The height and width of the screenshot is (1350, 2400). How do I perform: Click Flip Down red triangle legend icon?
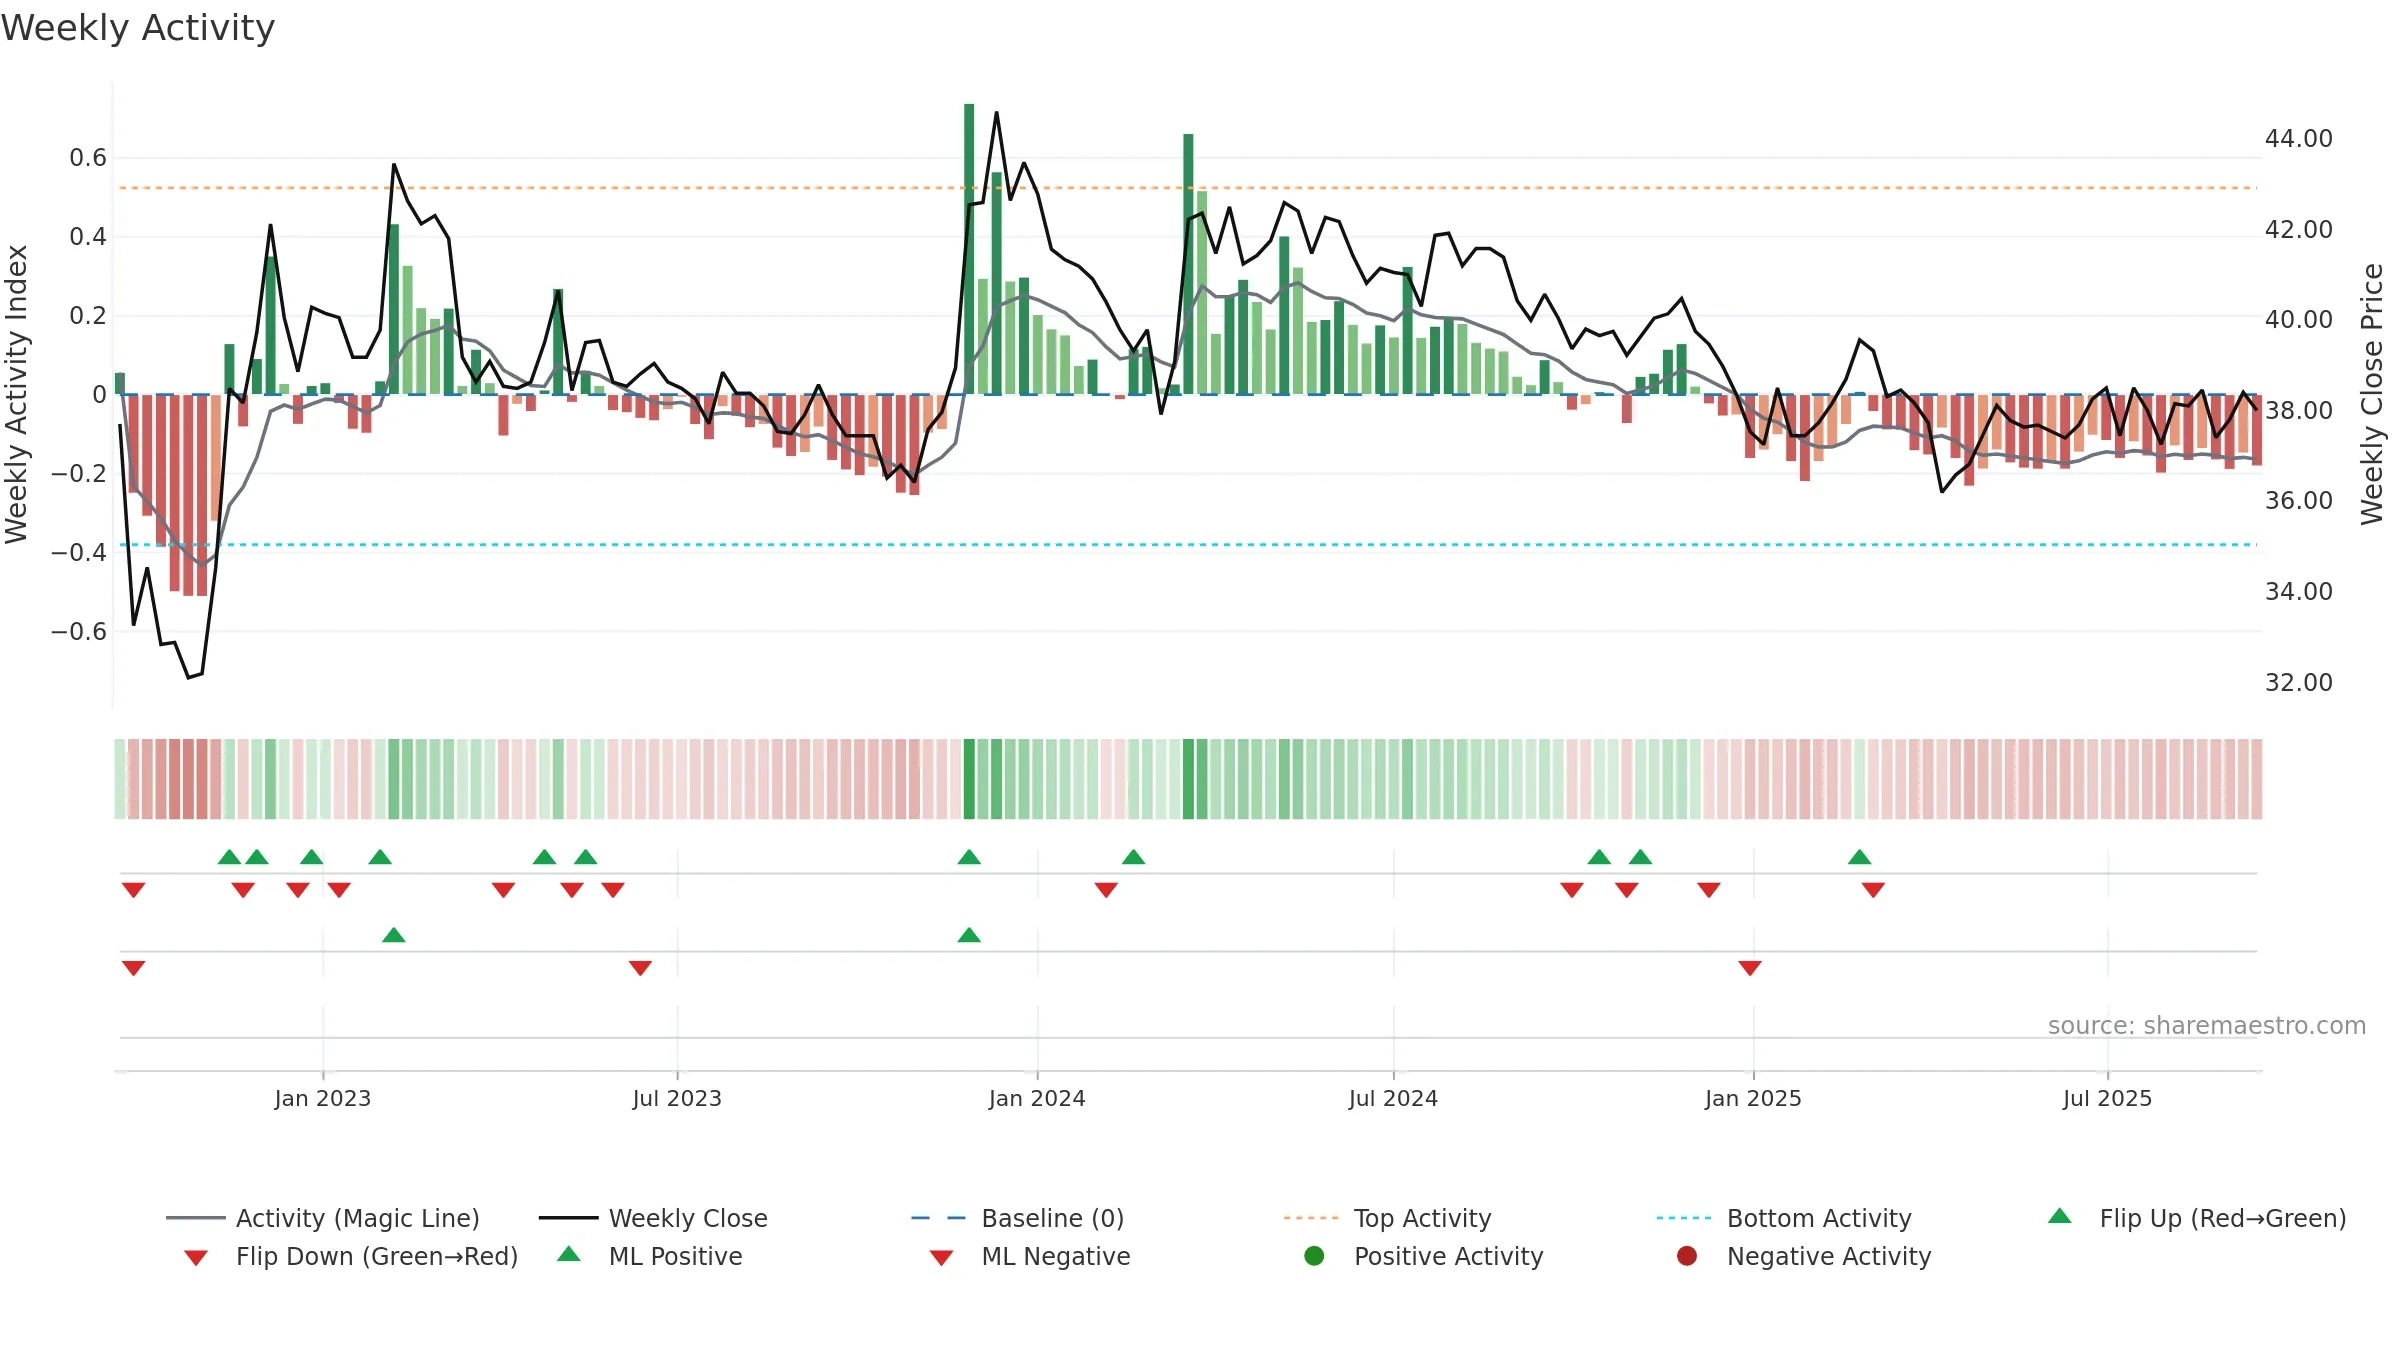coord(196,1258)
